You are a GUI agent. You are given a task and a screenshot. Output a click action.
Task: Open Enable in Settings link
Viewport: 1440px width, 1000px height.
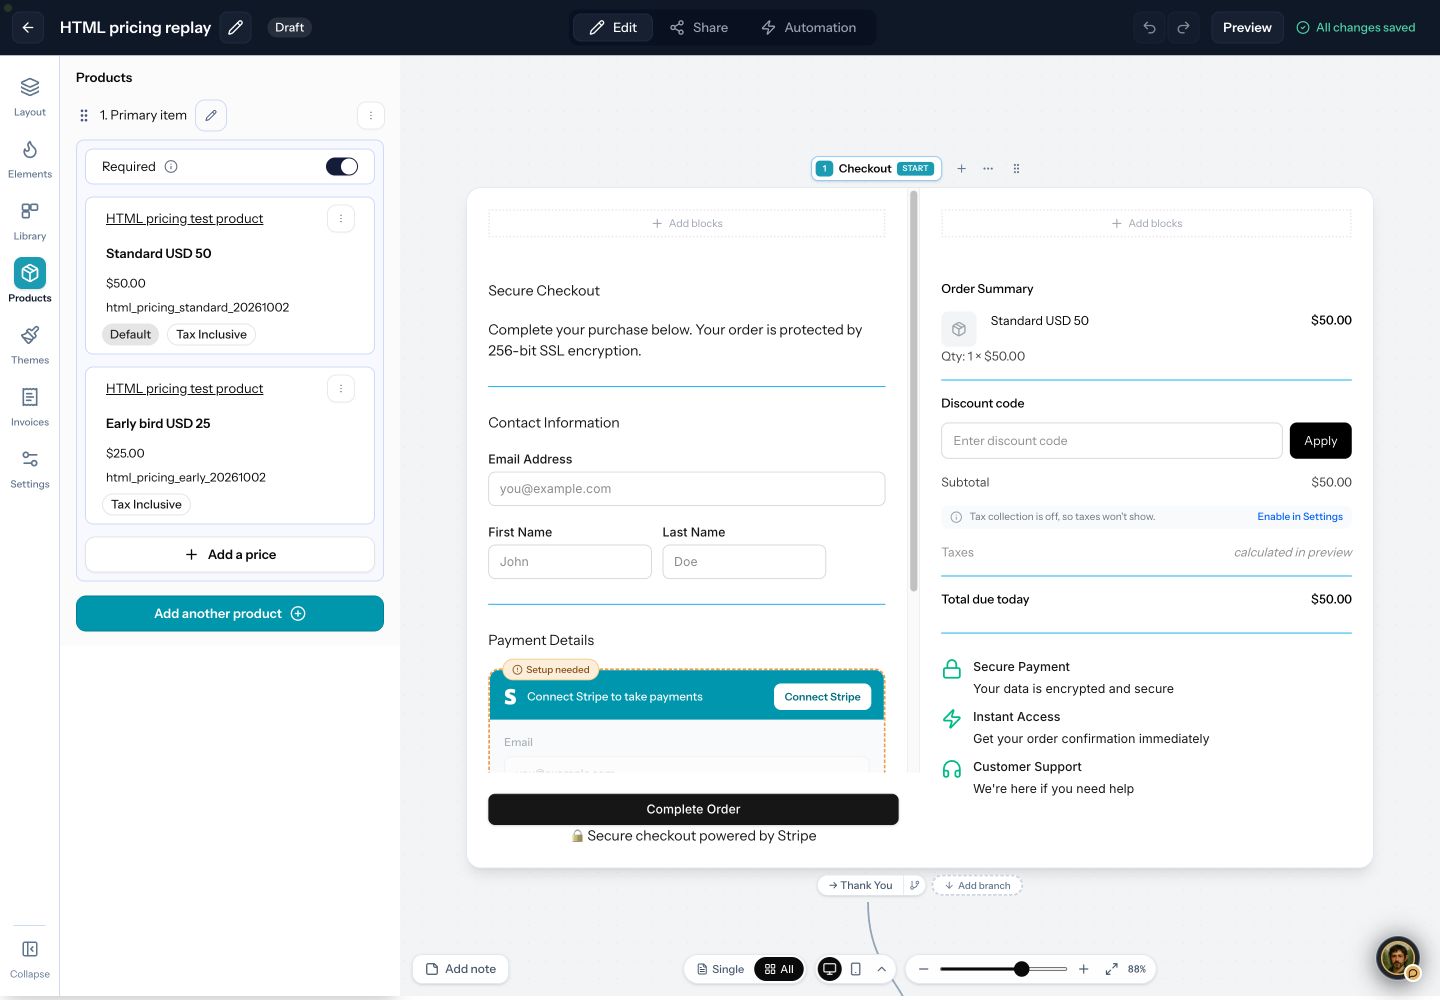[x=1300, y=517]
